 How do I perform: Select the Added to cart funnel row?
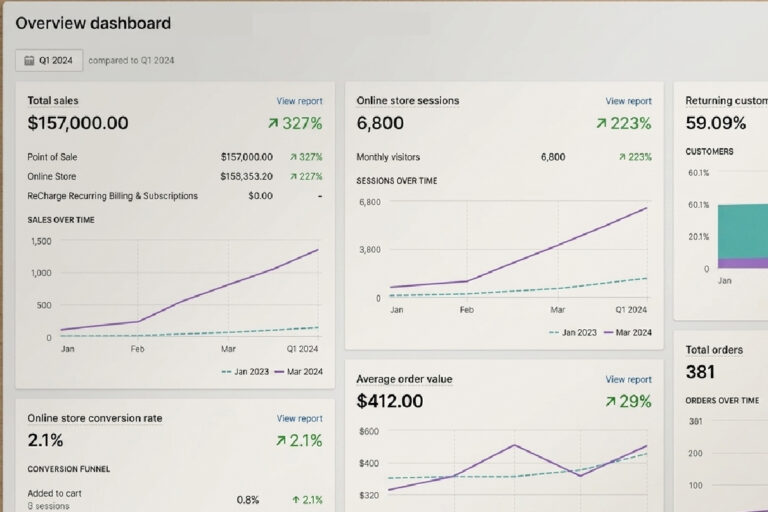coord(175,499)
